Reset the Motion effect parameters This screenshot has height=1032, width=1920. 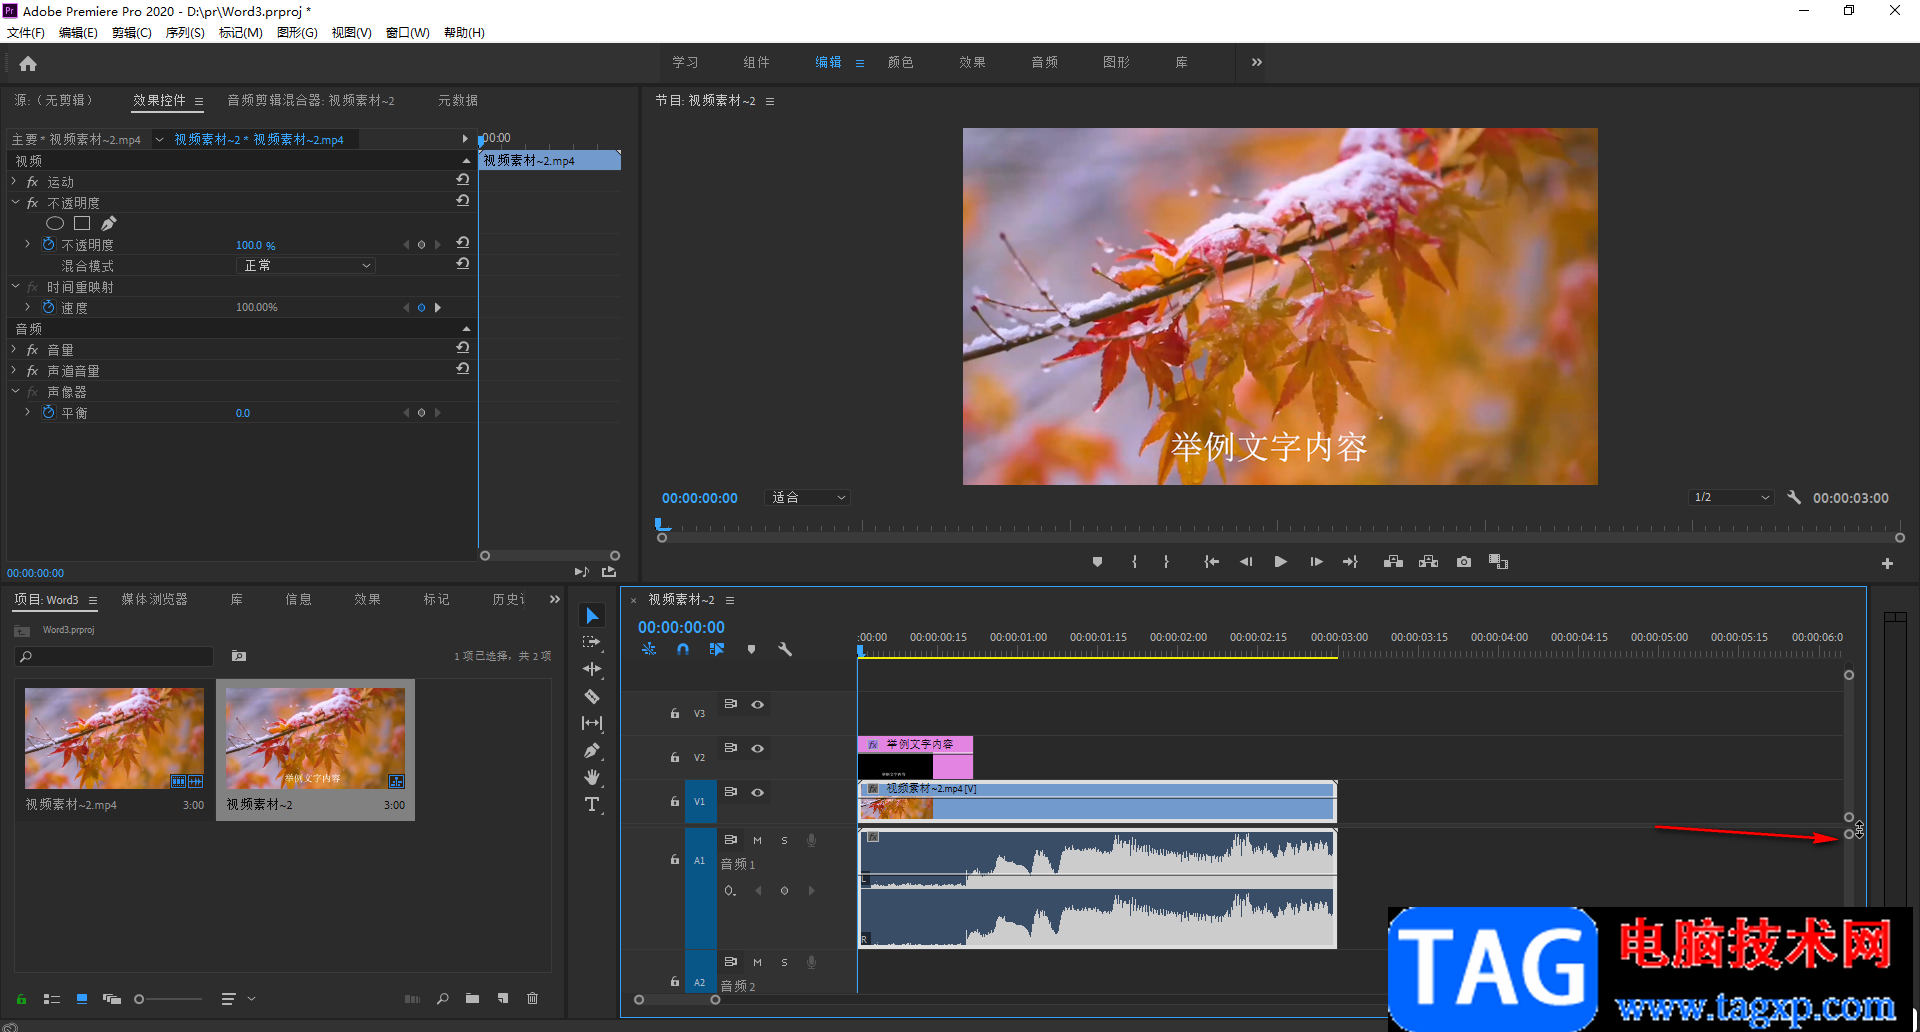[x=462, y=180]
